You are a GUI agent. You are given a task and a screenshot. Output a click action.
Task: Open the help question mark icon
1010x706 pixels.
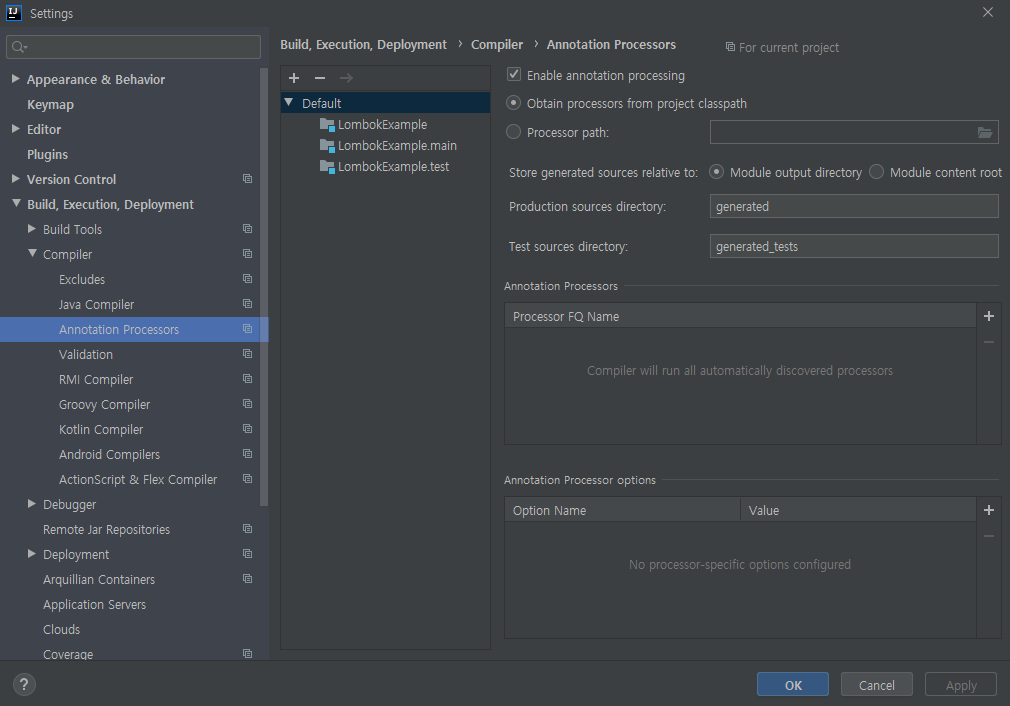point(25,685)
